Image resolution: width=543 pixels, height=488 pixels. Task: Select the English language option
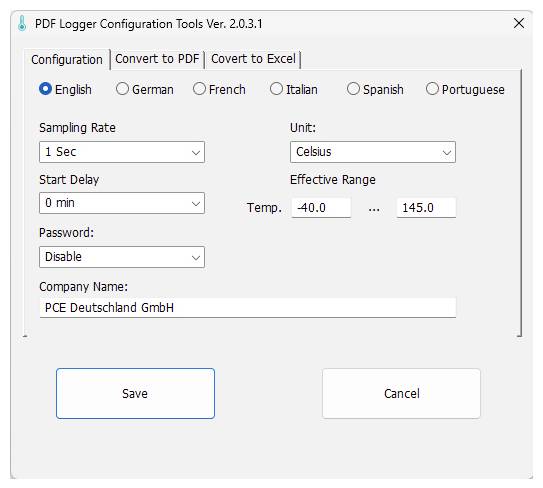pyautogui.click(x=65, y=89)
